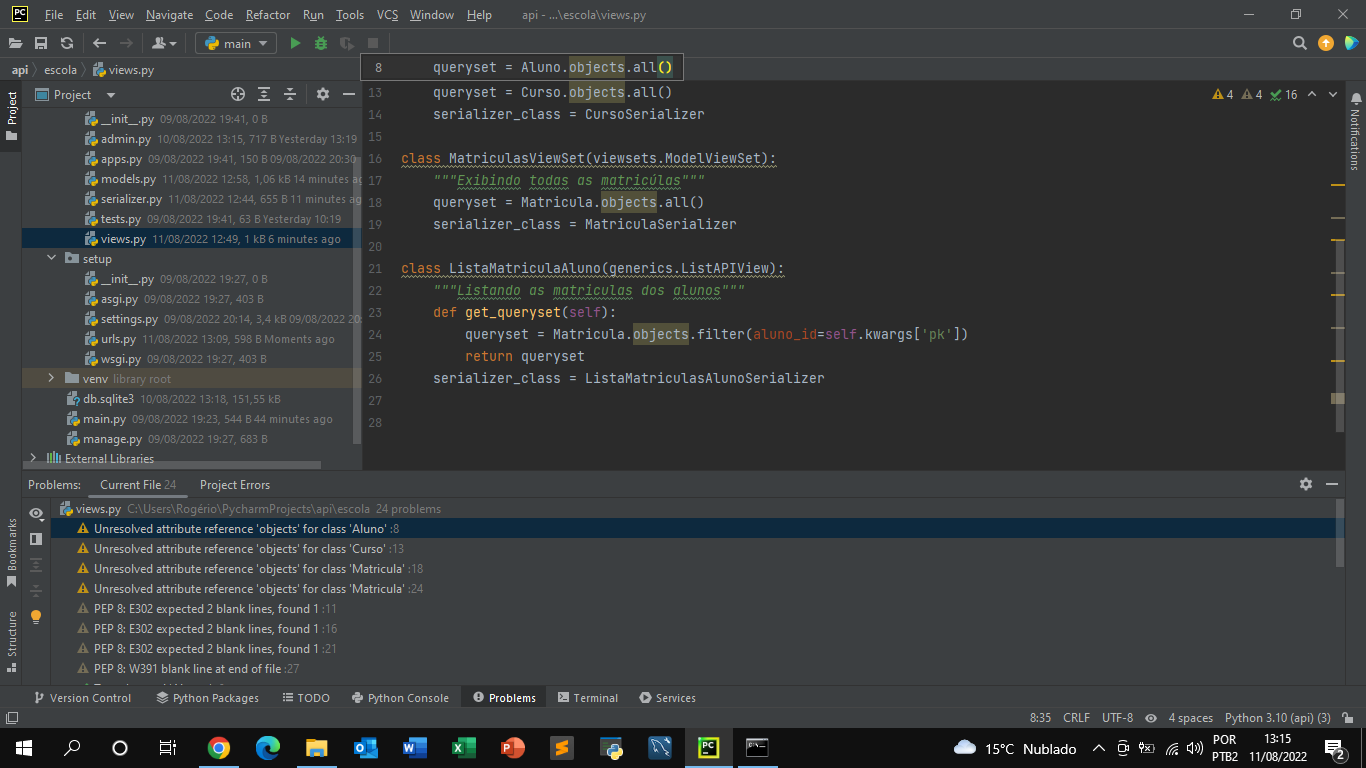This screenshot has height=768, width=1366.
Task: Expand the venv library root folder
Action: 52,378
